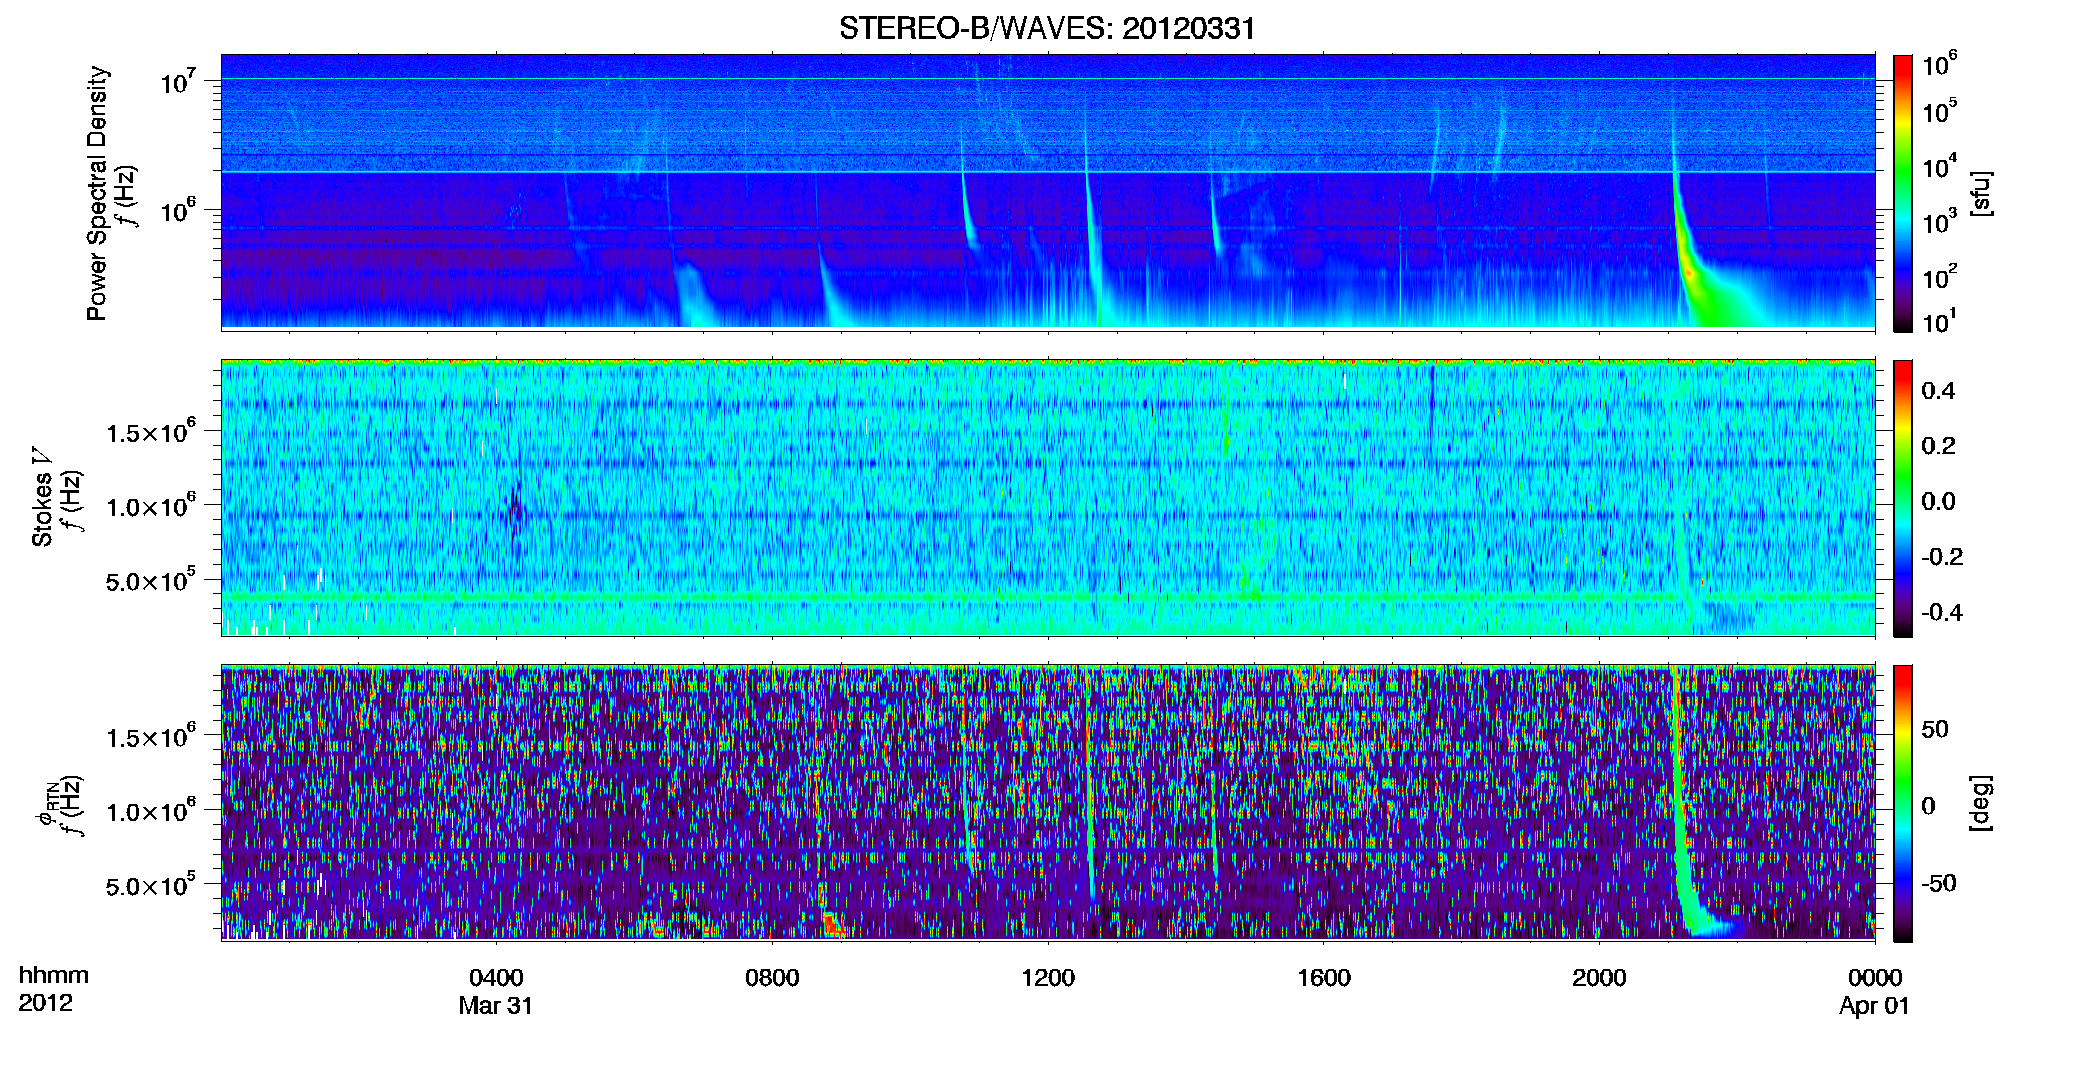Click the -50 label on the degree color bar
2096x1080 pixels.
1938,883
